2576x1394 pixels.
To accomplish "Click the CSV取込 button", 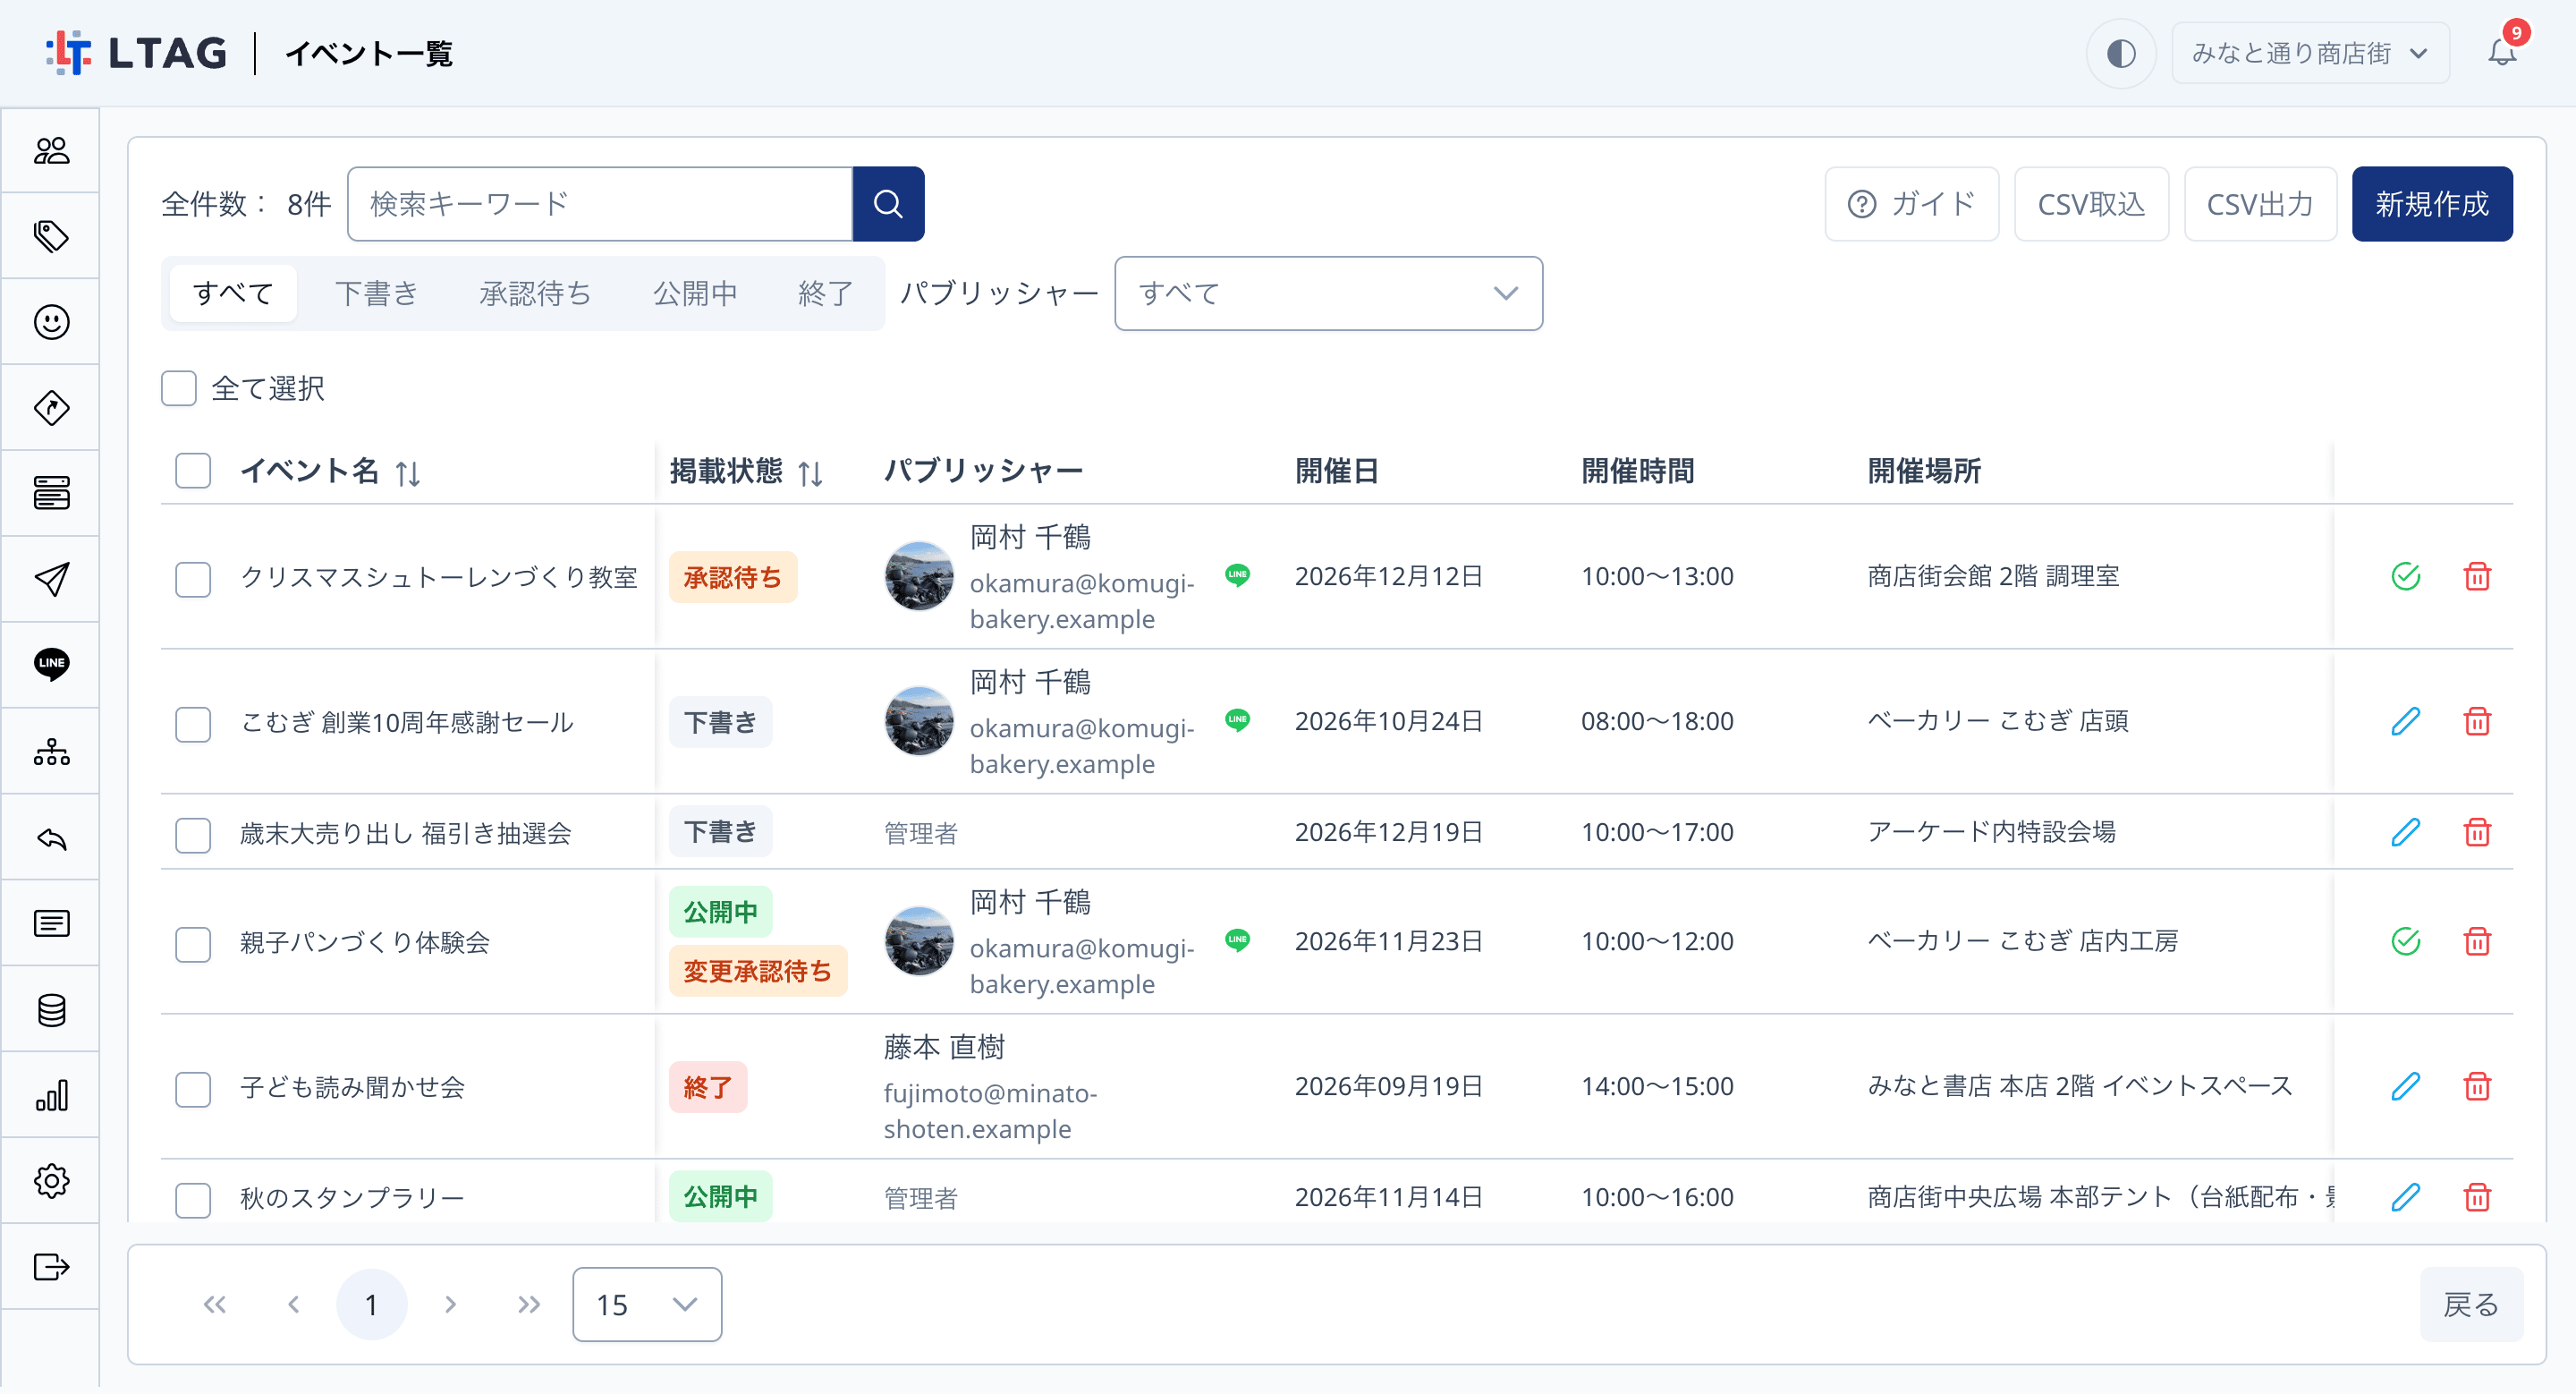I will click(2091, 204).
